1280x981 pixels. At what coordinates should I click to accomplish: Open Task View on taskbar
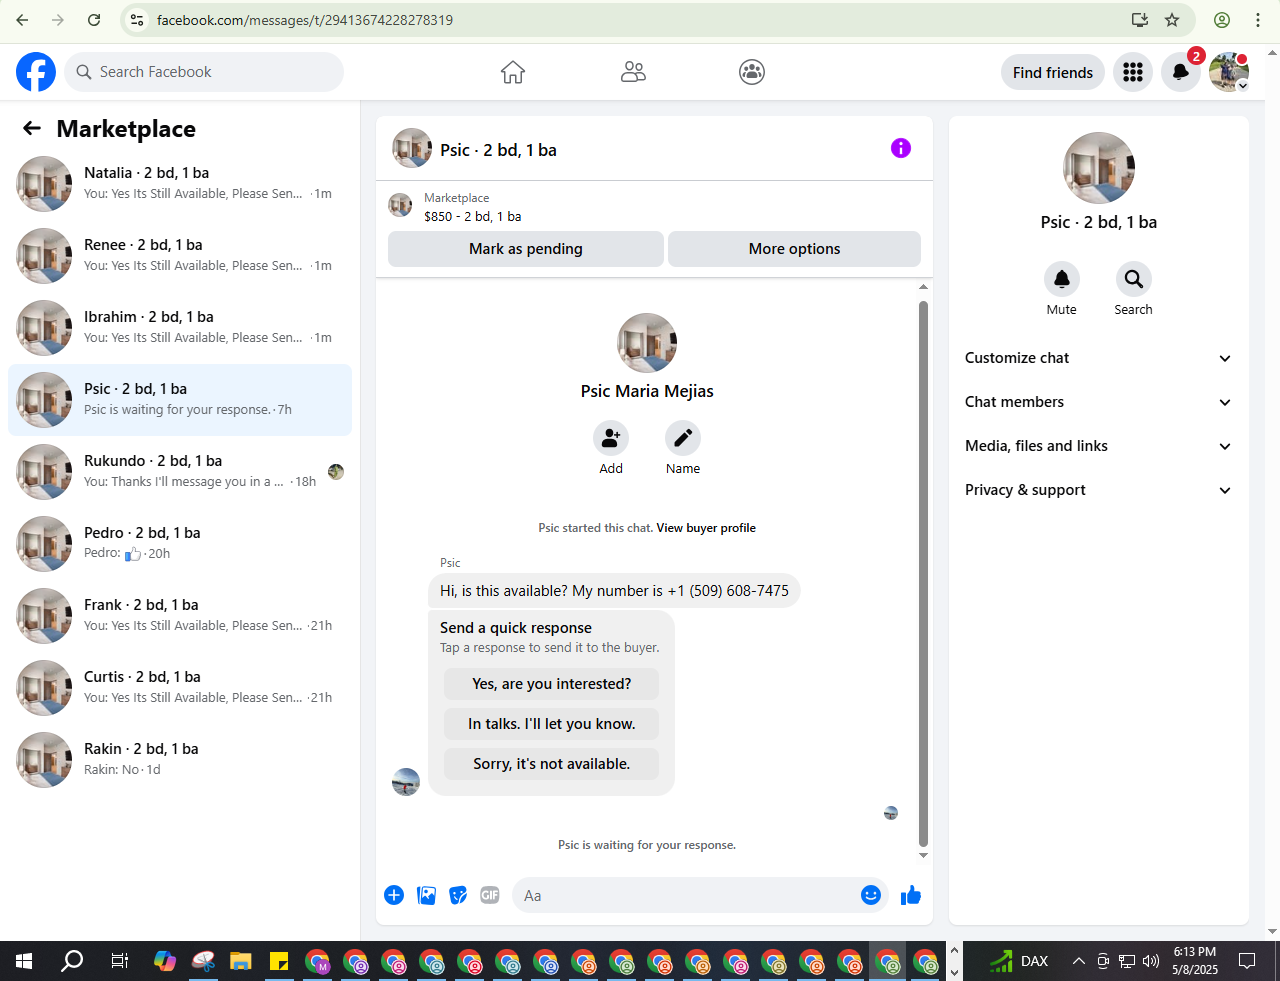tap(119, 961)
